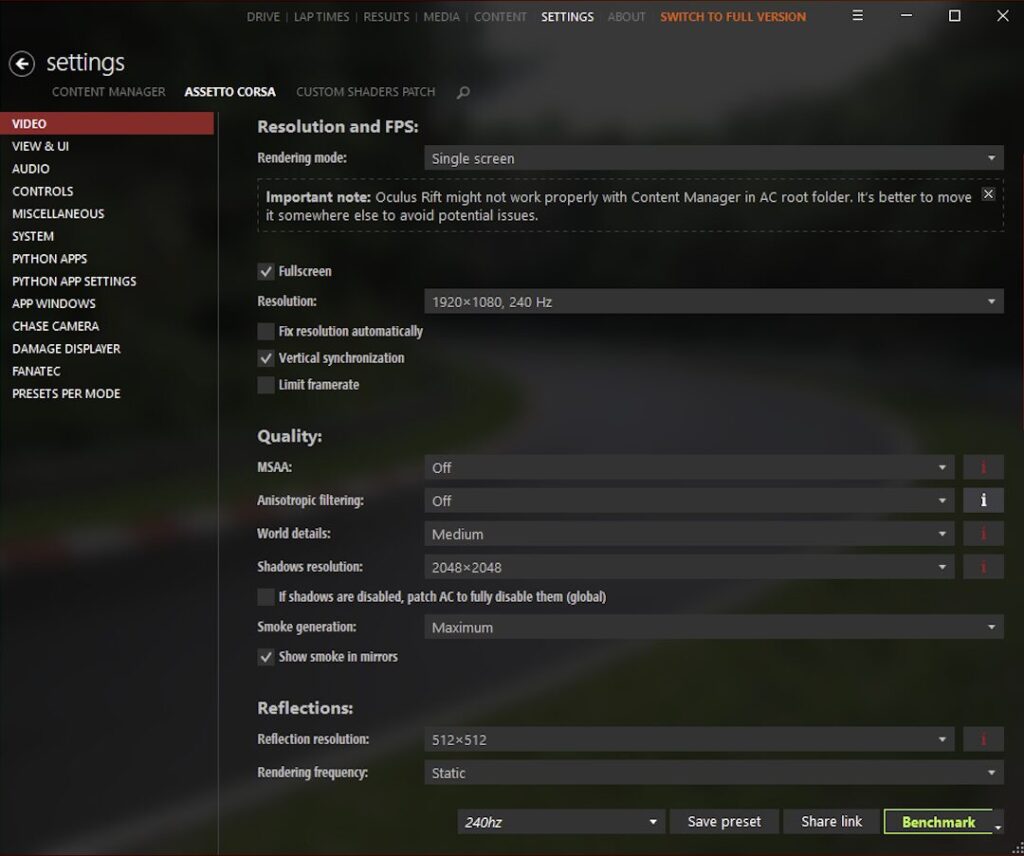This screenshot has height=856, width=1024.
Task: Open Python Apps section
Action: (107, 259)
